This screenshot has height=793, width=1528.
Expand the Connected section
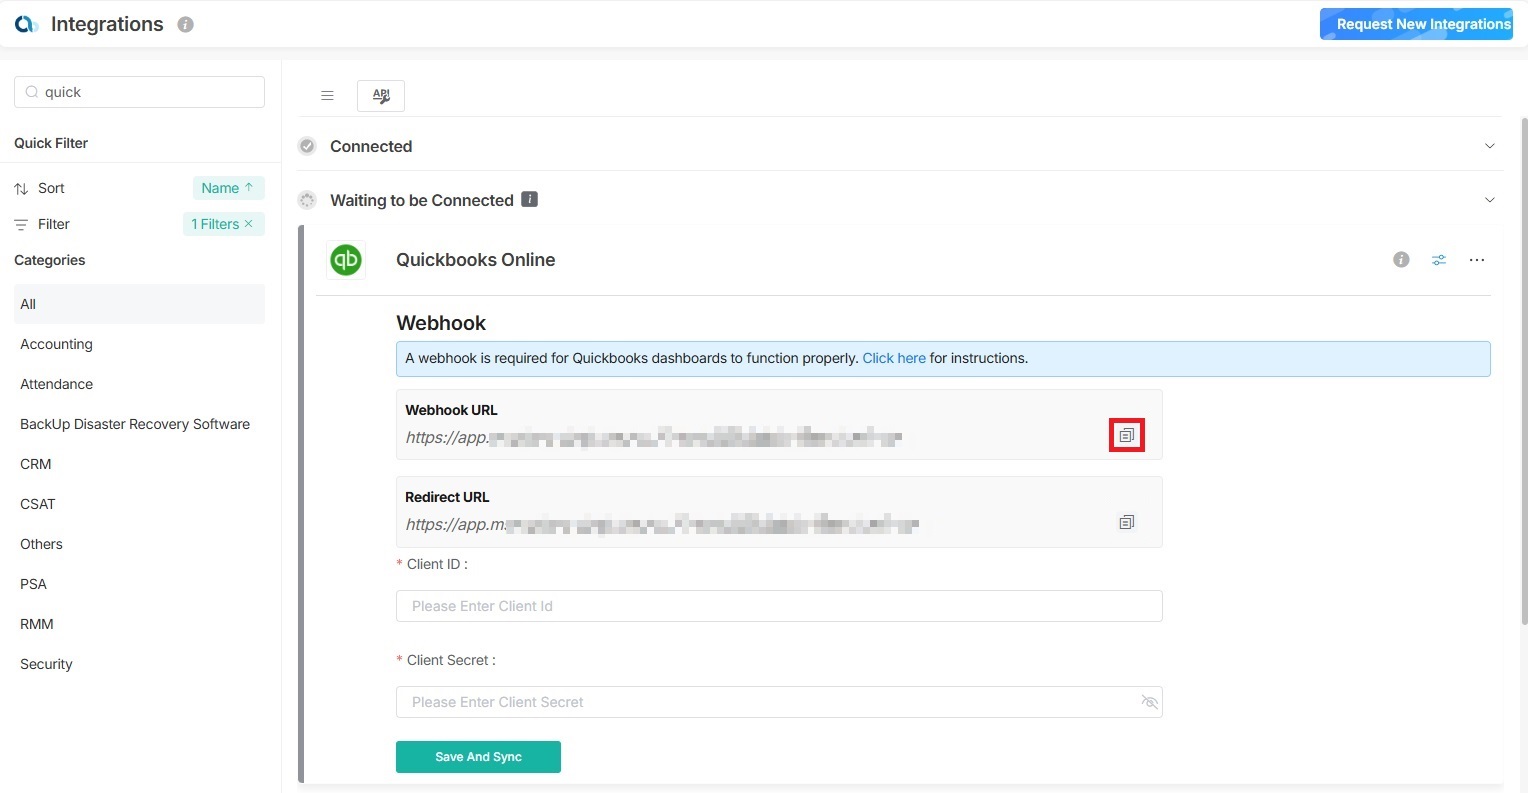click(x=1489, y=146)
